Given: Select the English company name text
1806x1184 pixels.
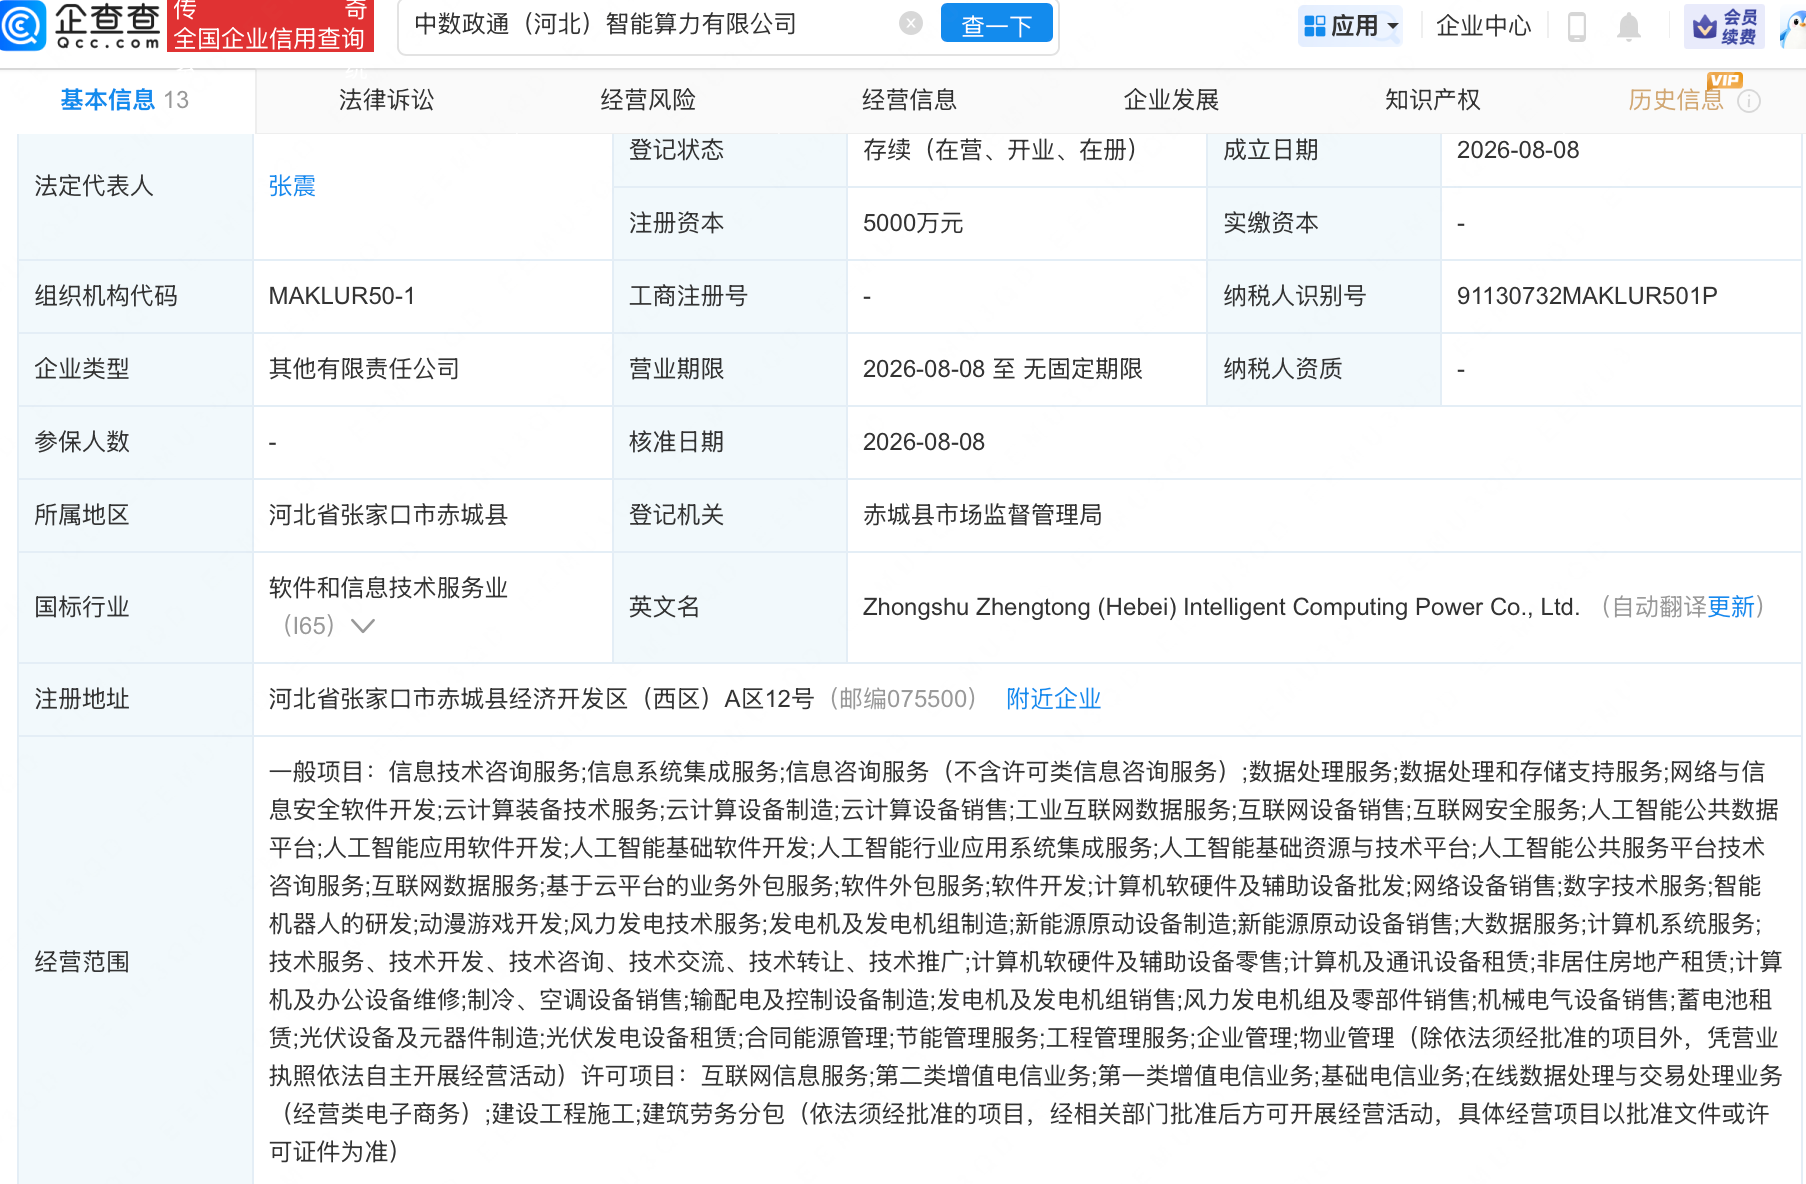Looking at the screenshot, I should 1221,607.
